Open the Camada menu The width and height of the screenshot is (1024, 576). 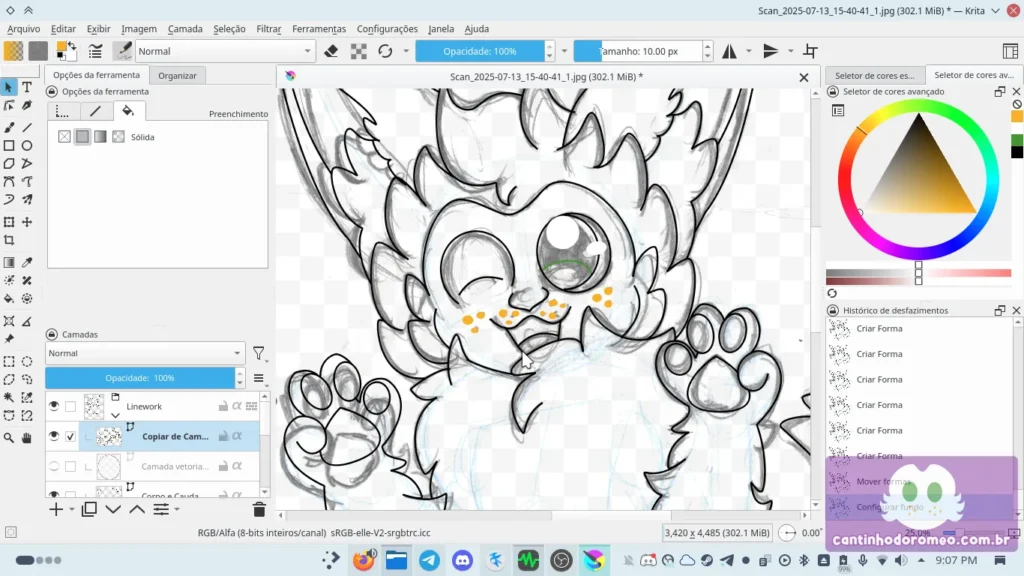(x=185, y=29)
